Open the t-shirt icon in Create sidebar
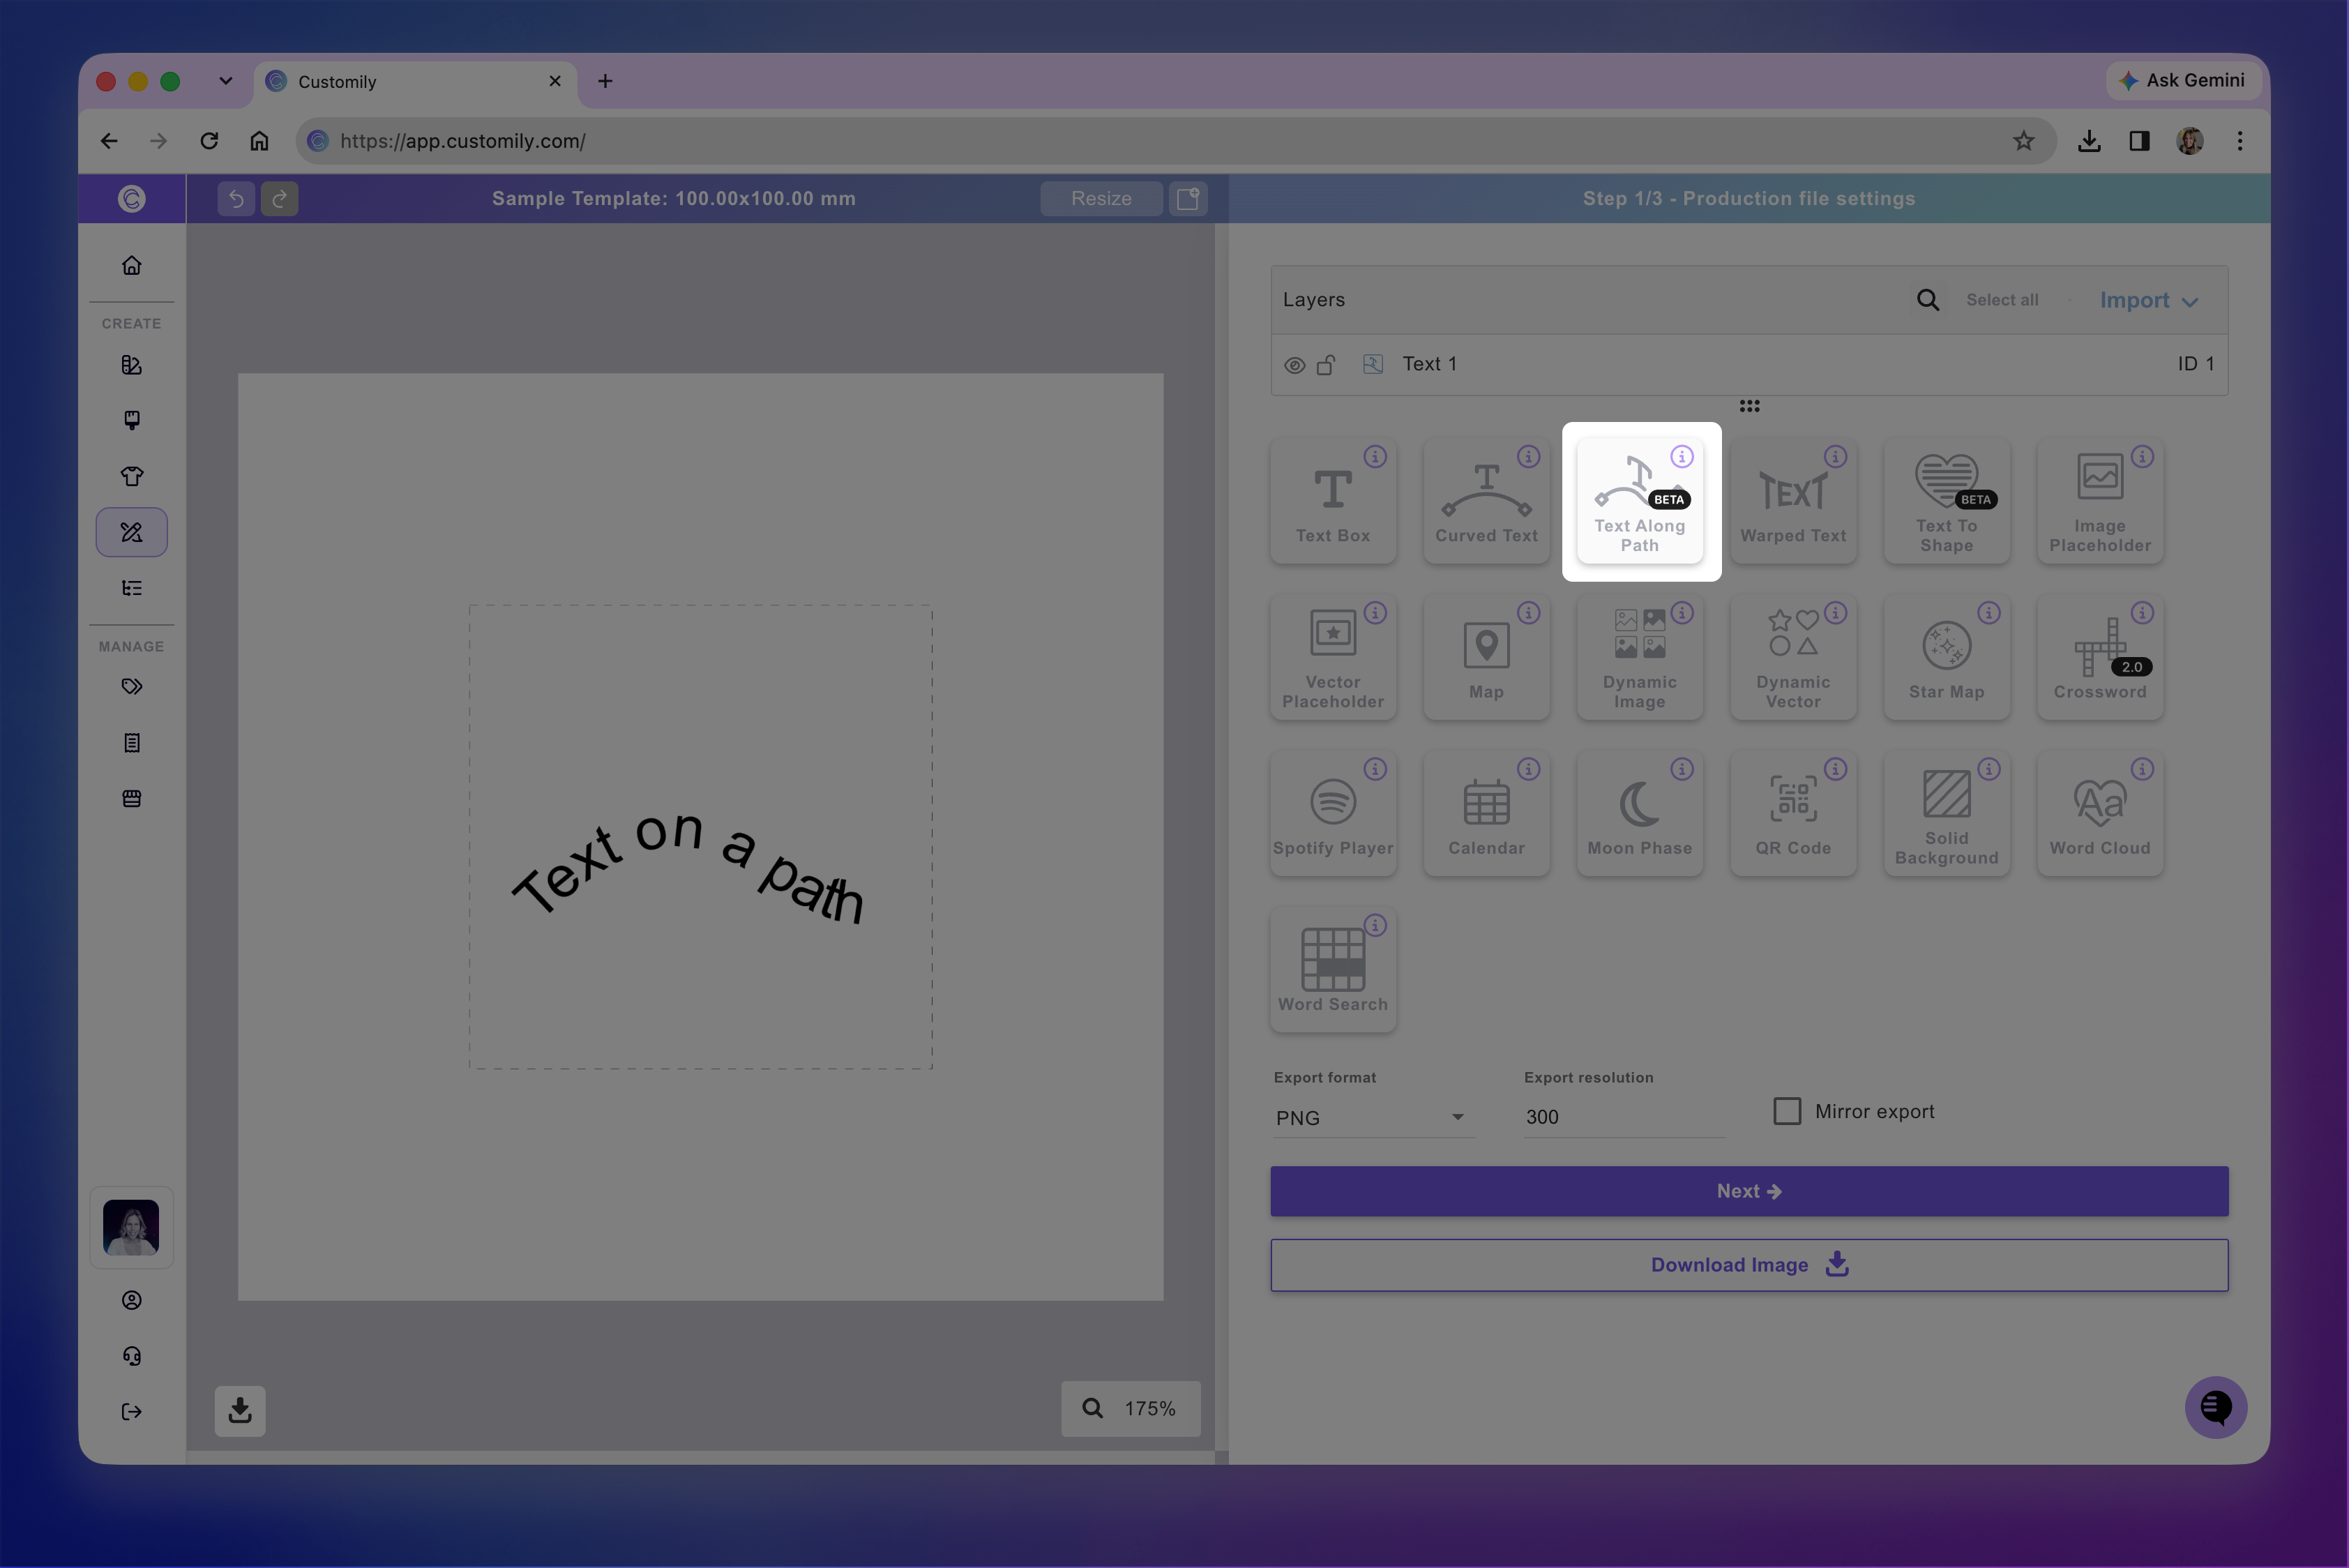 (132, 476)
